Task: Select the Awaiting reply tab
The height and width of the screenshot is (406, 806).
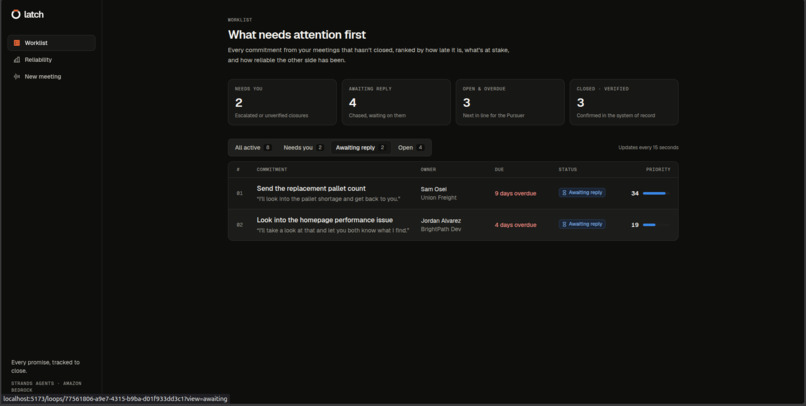Action: [x=360, y=147]
